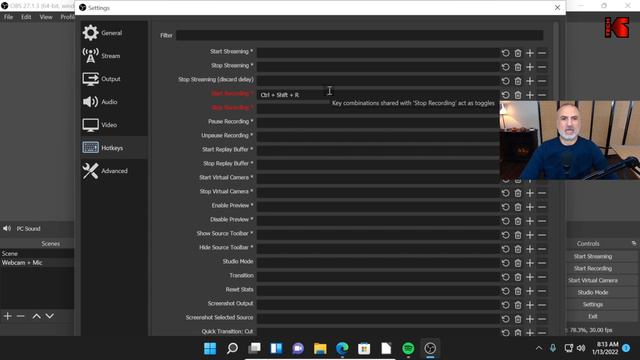Reset the Start Streaming hotkey
The image size is (640, 360).
point(505,53)
